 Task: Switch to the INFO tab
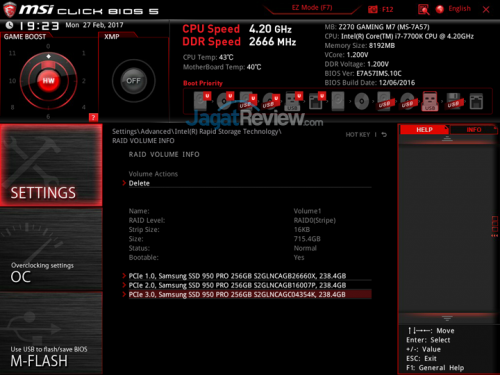474,130
